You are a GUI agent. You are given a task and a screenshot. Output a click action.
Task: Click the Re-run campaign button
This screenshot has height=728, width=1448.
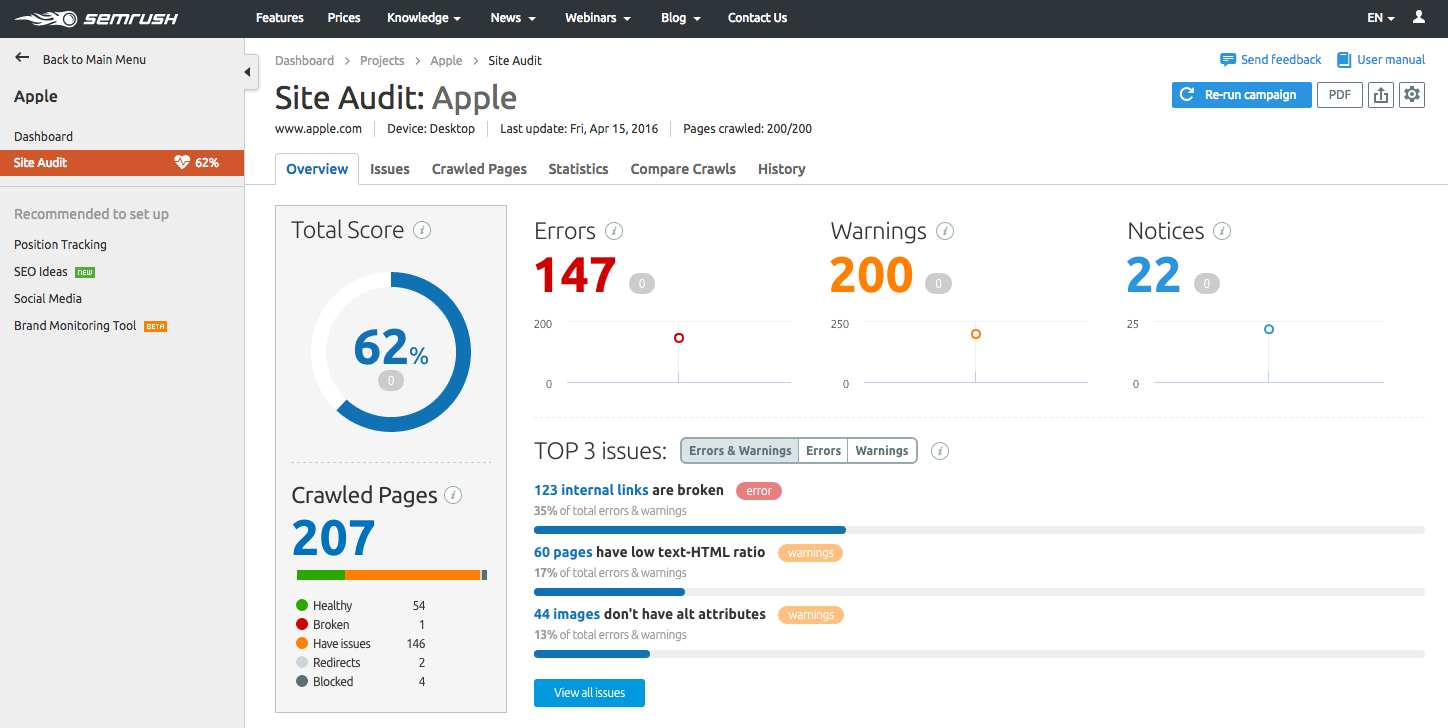tap(1241, 95)
